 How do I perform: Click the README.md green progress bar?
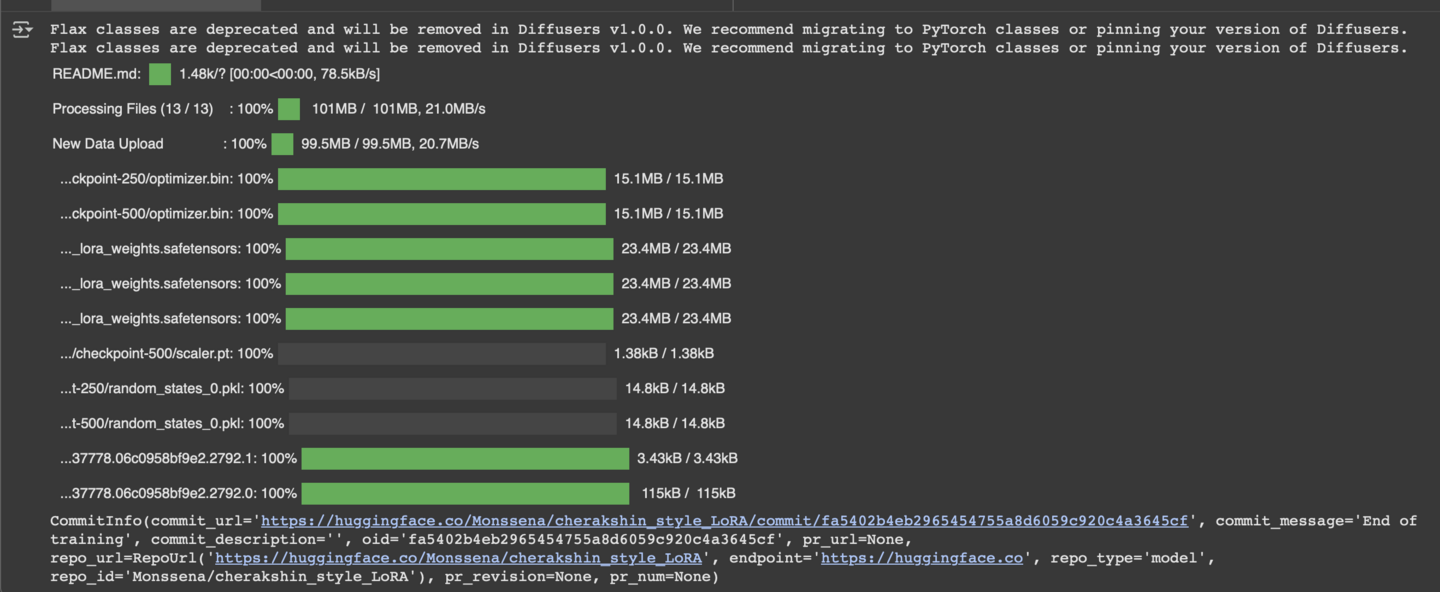point(160,74)
